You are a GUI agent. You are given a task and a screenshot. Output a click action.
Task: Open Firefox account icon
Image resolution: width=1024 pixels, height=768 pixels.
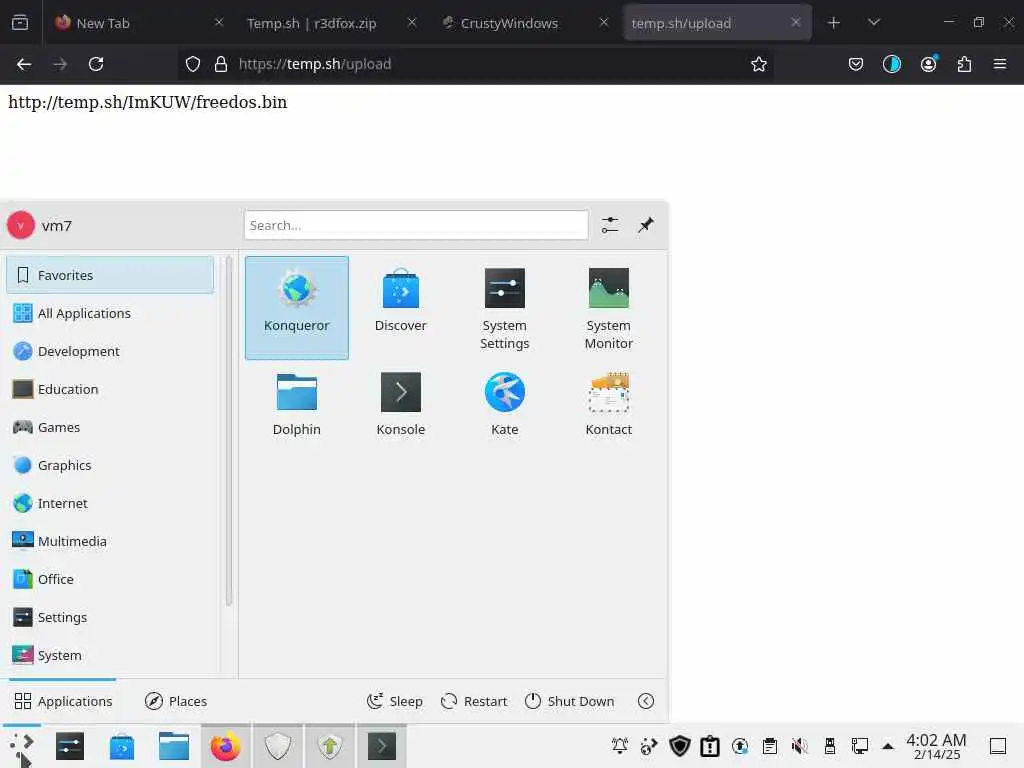[928, 64]
